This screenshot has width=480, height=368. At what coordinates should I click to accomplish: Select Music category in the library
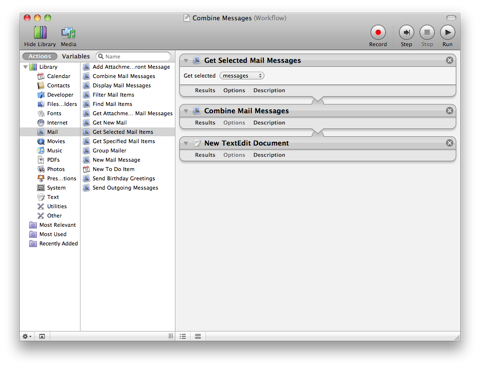point(50,151)
